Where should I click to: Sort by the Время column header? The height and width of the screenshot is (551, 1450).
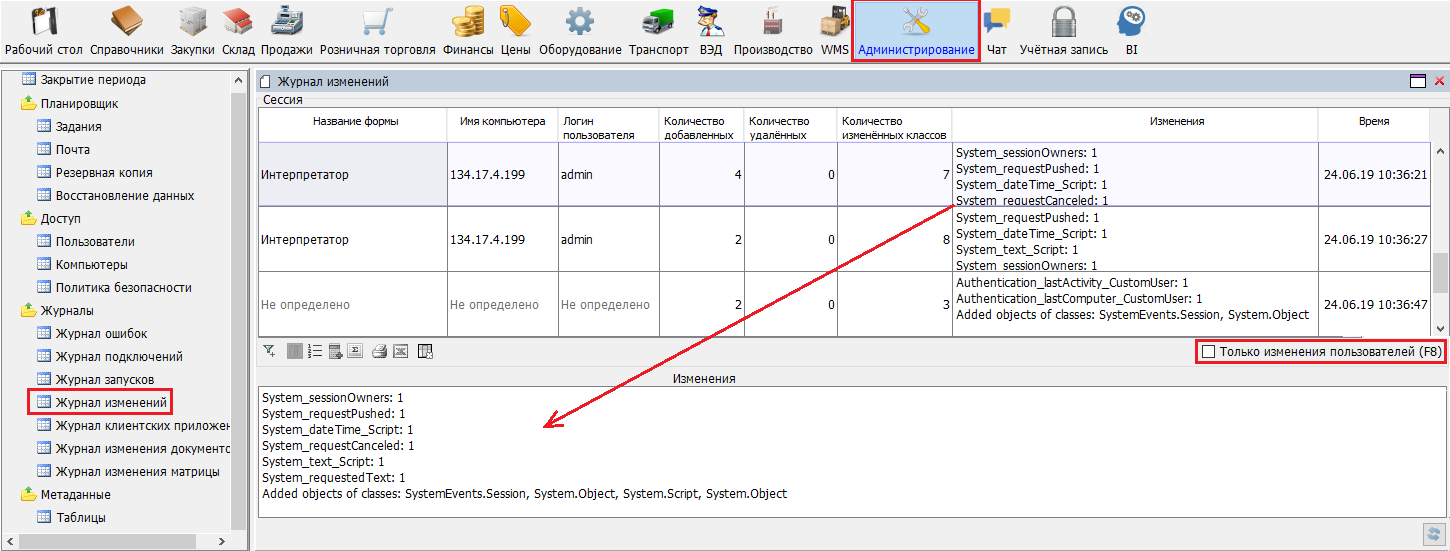[x=1372, y=121]
